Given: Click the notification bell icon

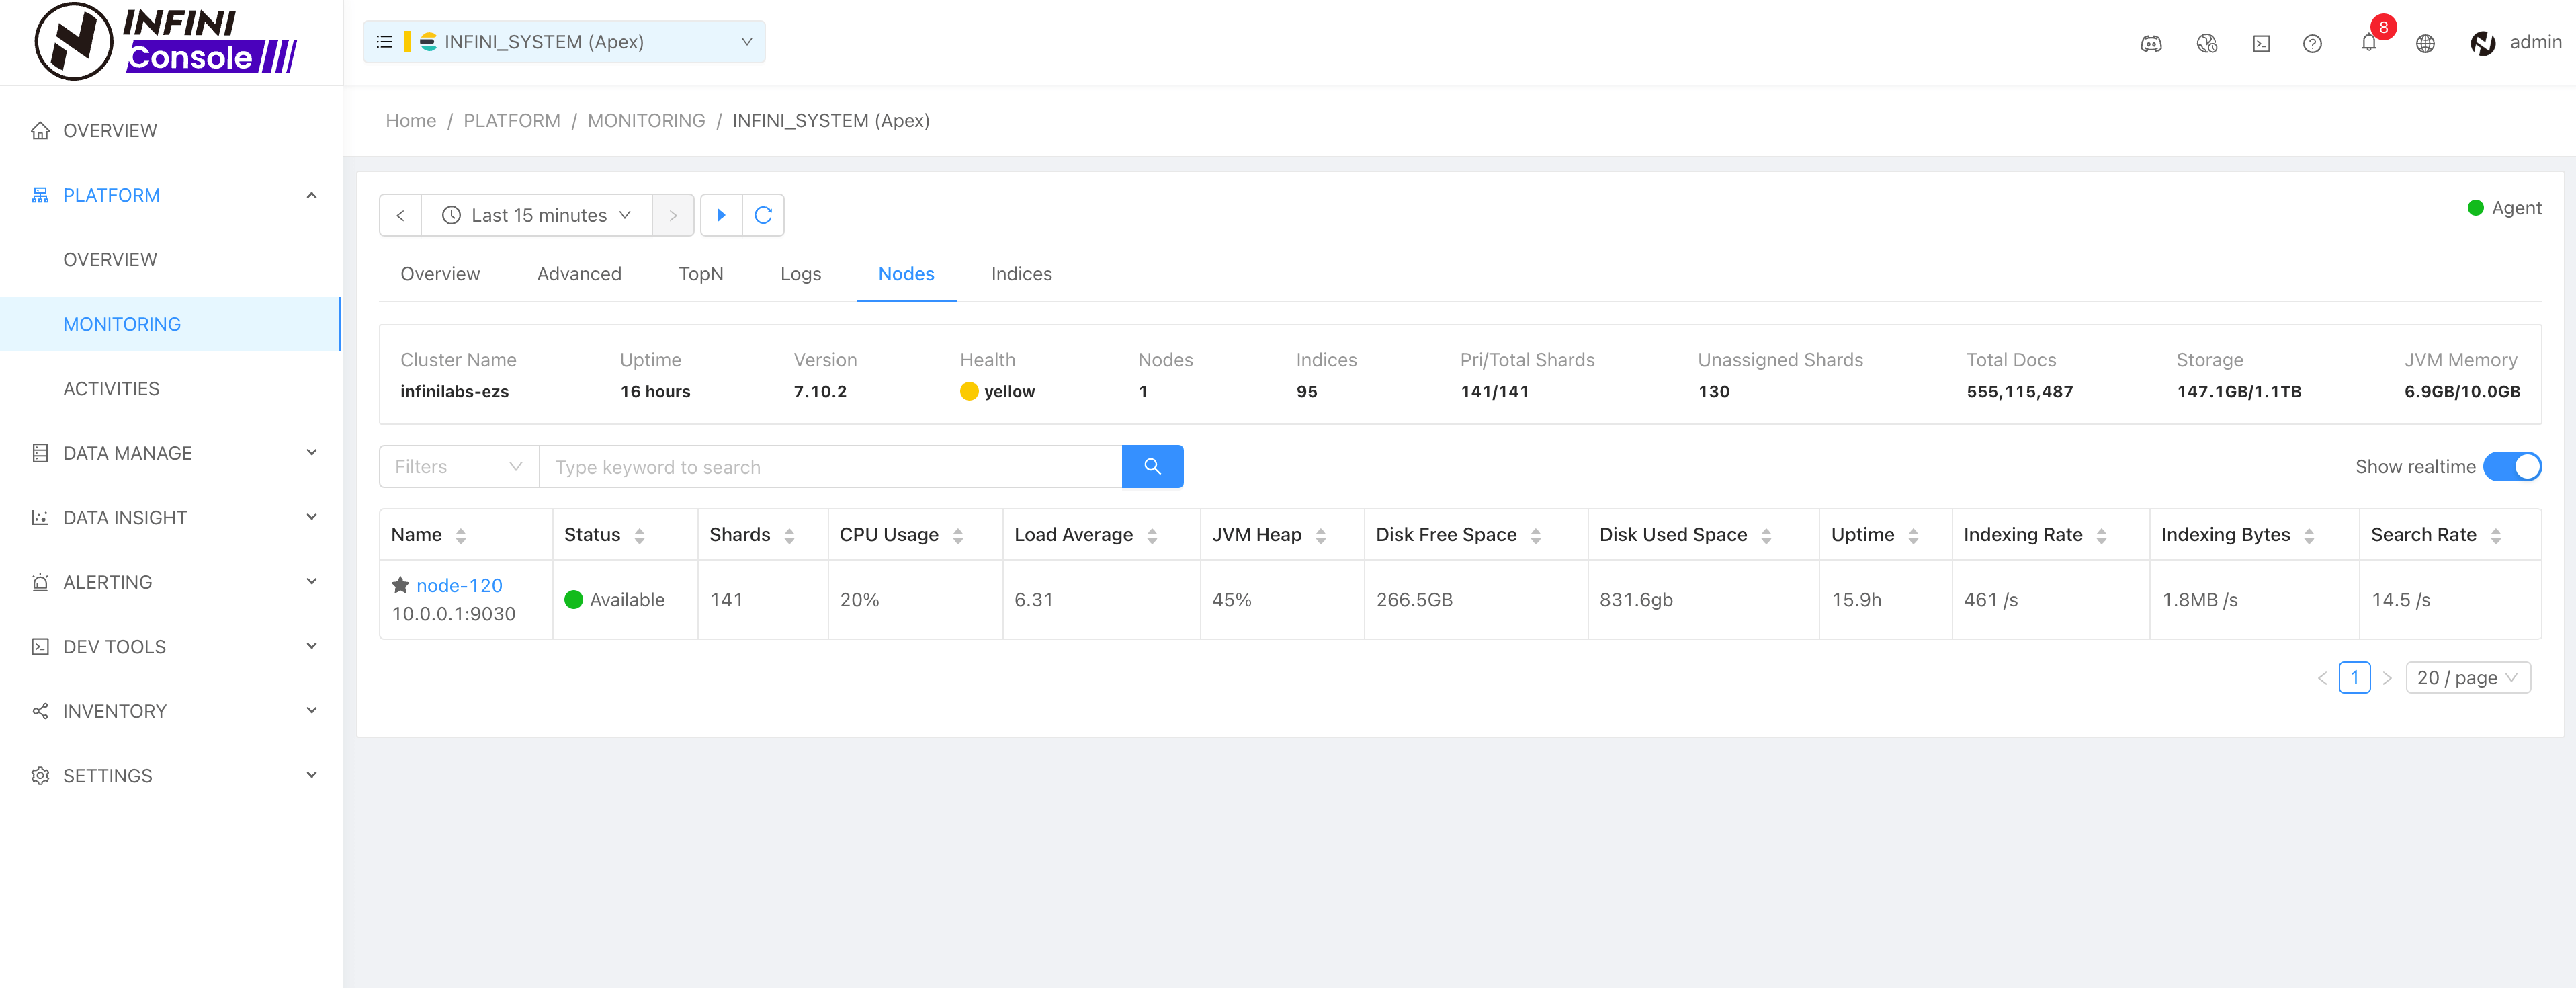Looking at the screenshot, I should [2368, 43].
